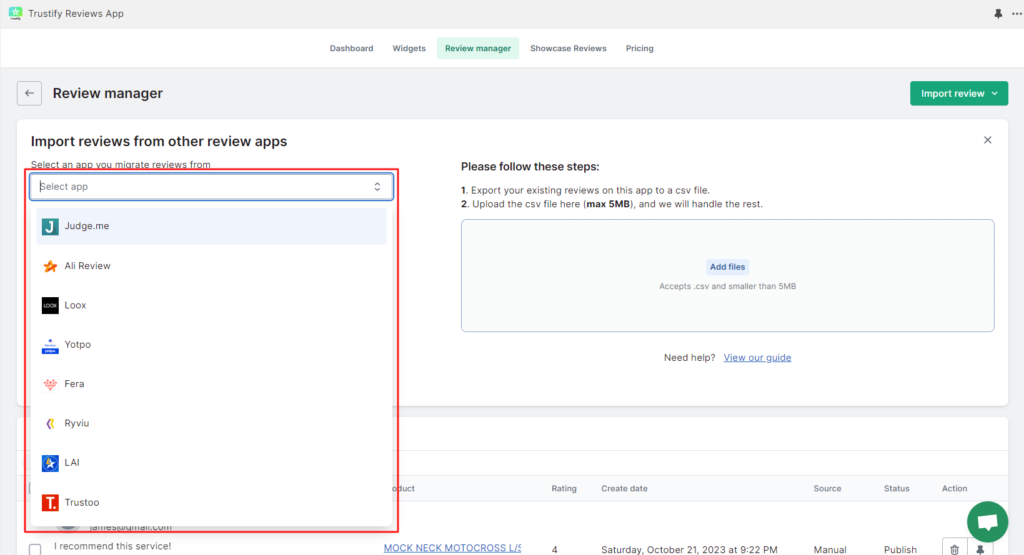Click the Action column header

pos(954,488)
